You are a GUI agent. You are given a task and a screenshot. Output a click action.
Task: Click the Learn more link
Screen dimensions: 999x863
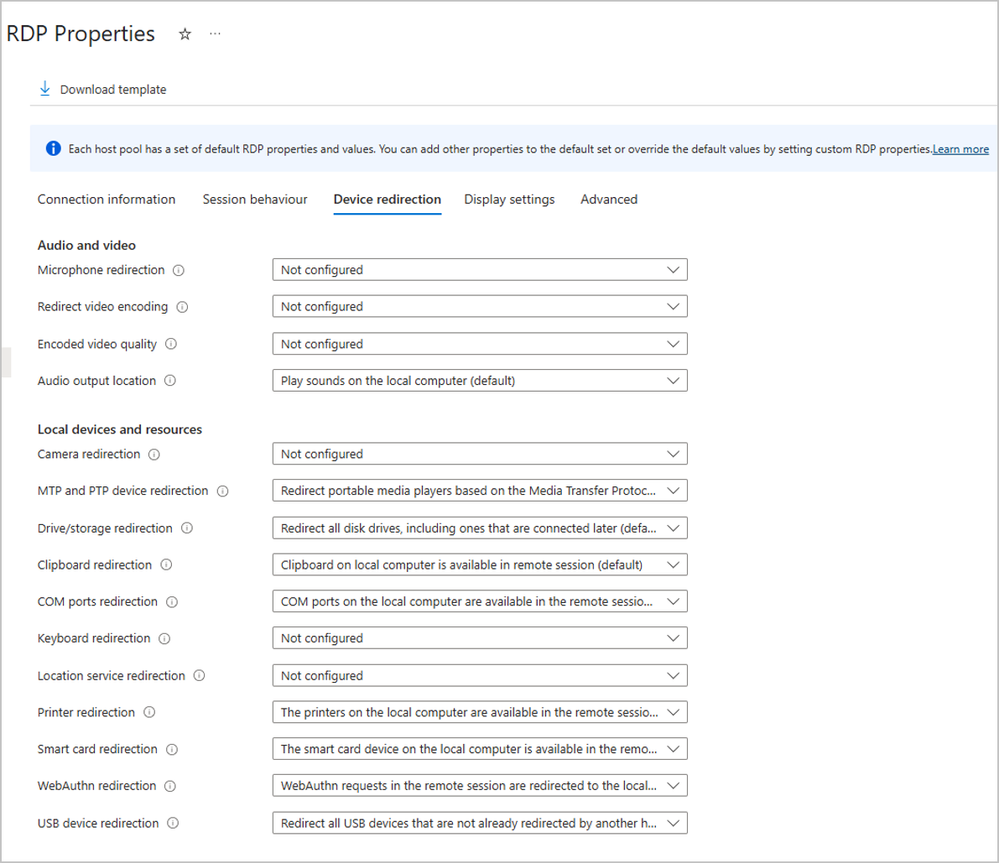tap(960, 149)
